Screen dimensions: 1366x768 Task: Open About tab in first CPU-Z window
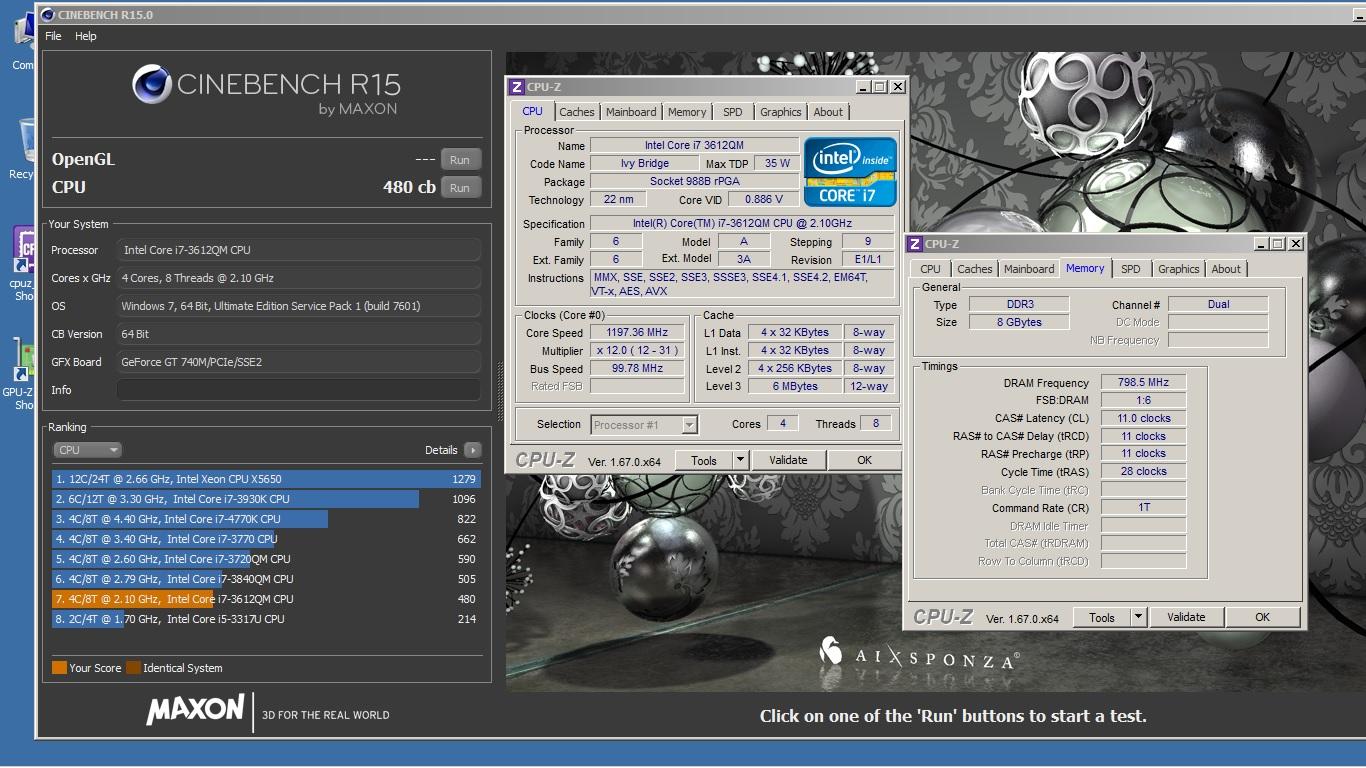828,112
